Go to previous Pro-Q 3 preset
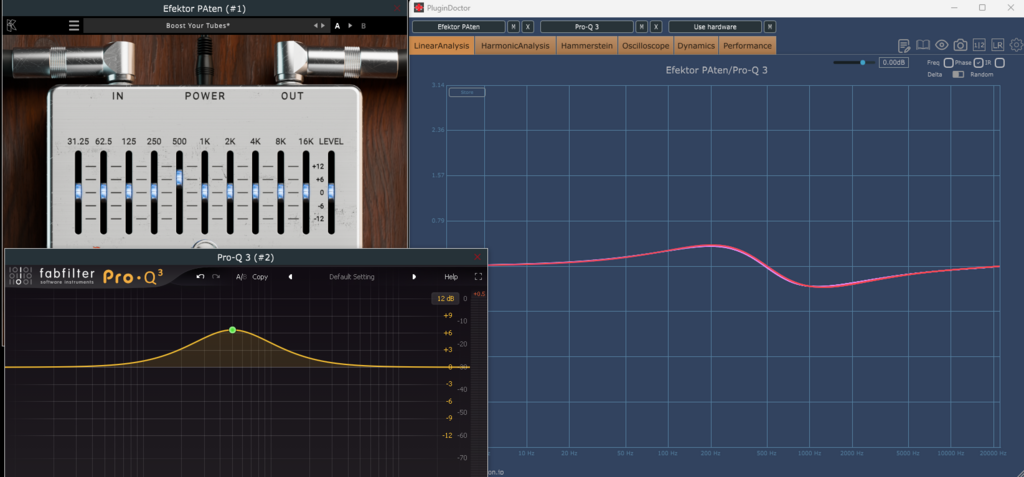The width and height of the screenshot is (1024, 477). coord(291,276)
